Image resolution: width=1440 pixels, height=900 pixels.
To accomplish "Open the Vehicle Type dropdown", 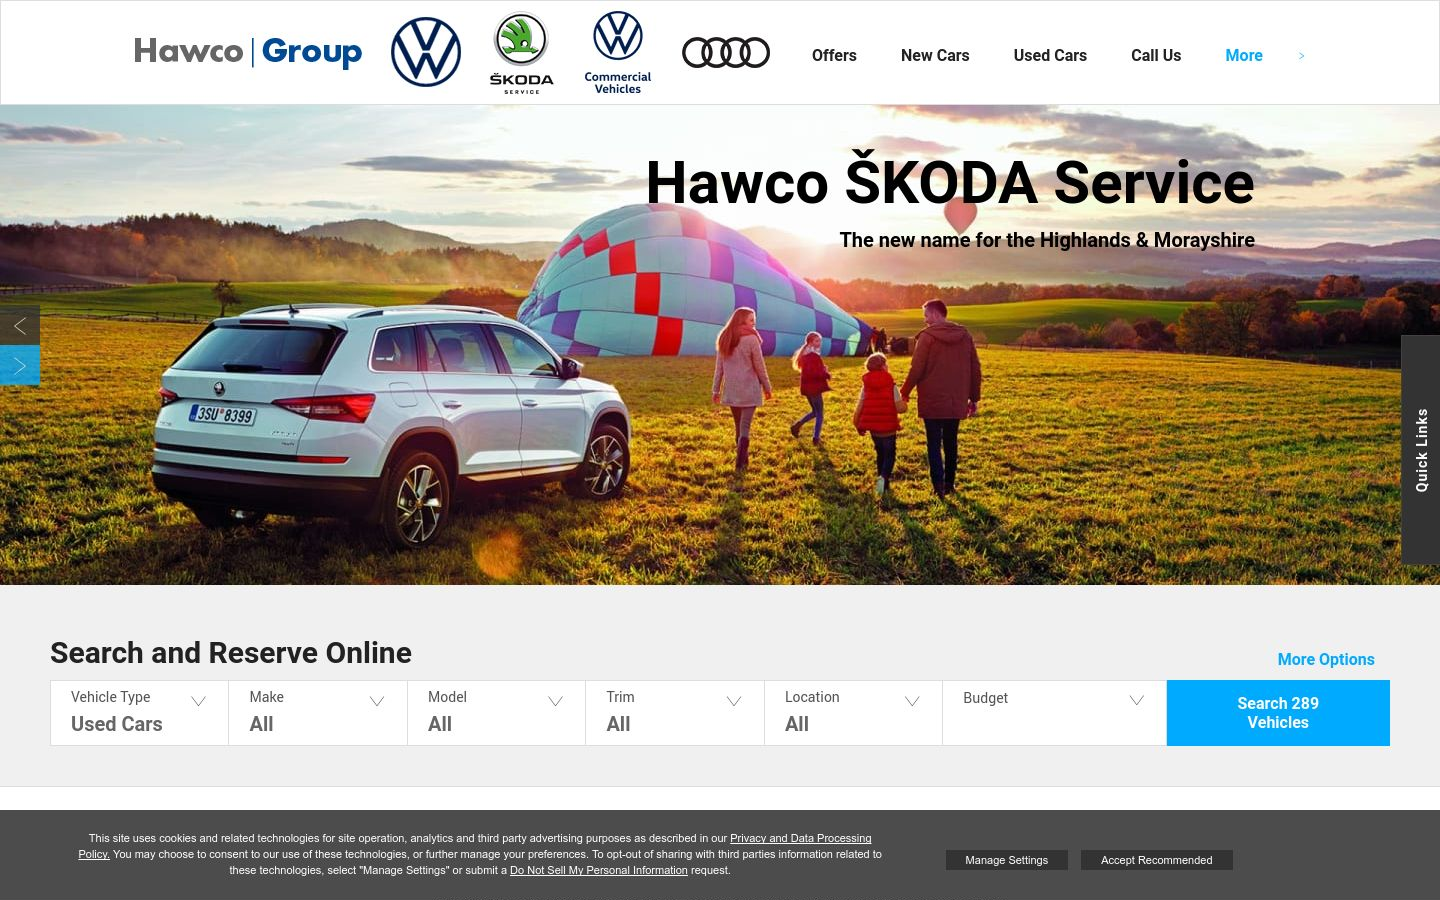I will pos(140,713).
